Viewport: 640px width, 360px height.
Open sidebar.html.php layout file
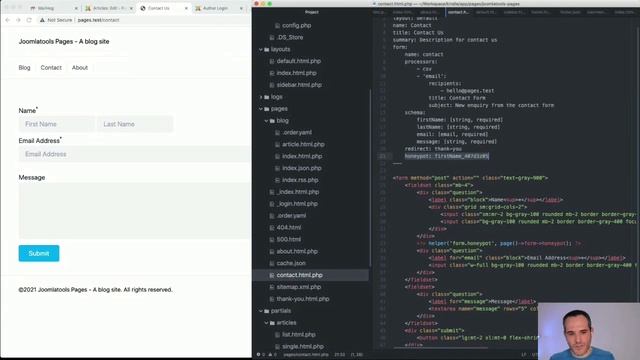(x=299, y=85)
